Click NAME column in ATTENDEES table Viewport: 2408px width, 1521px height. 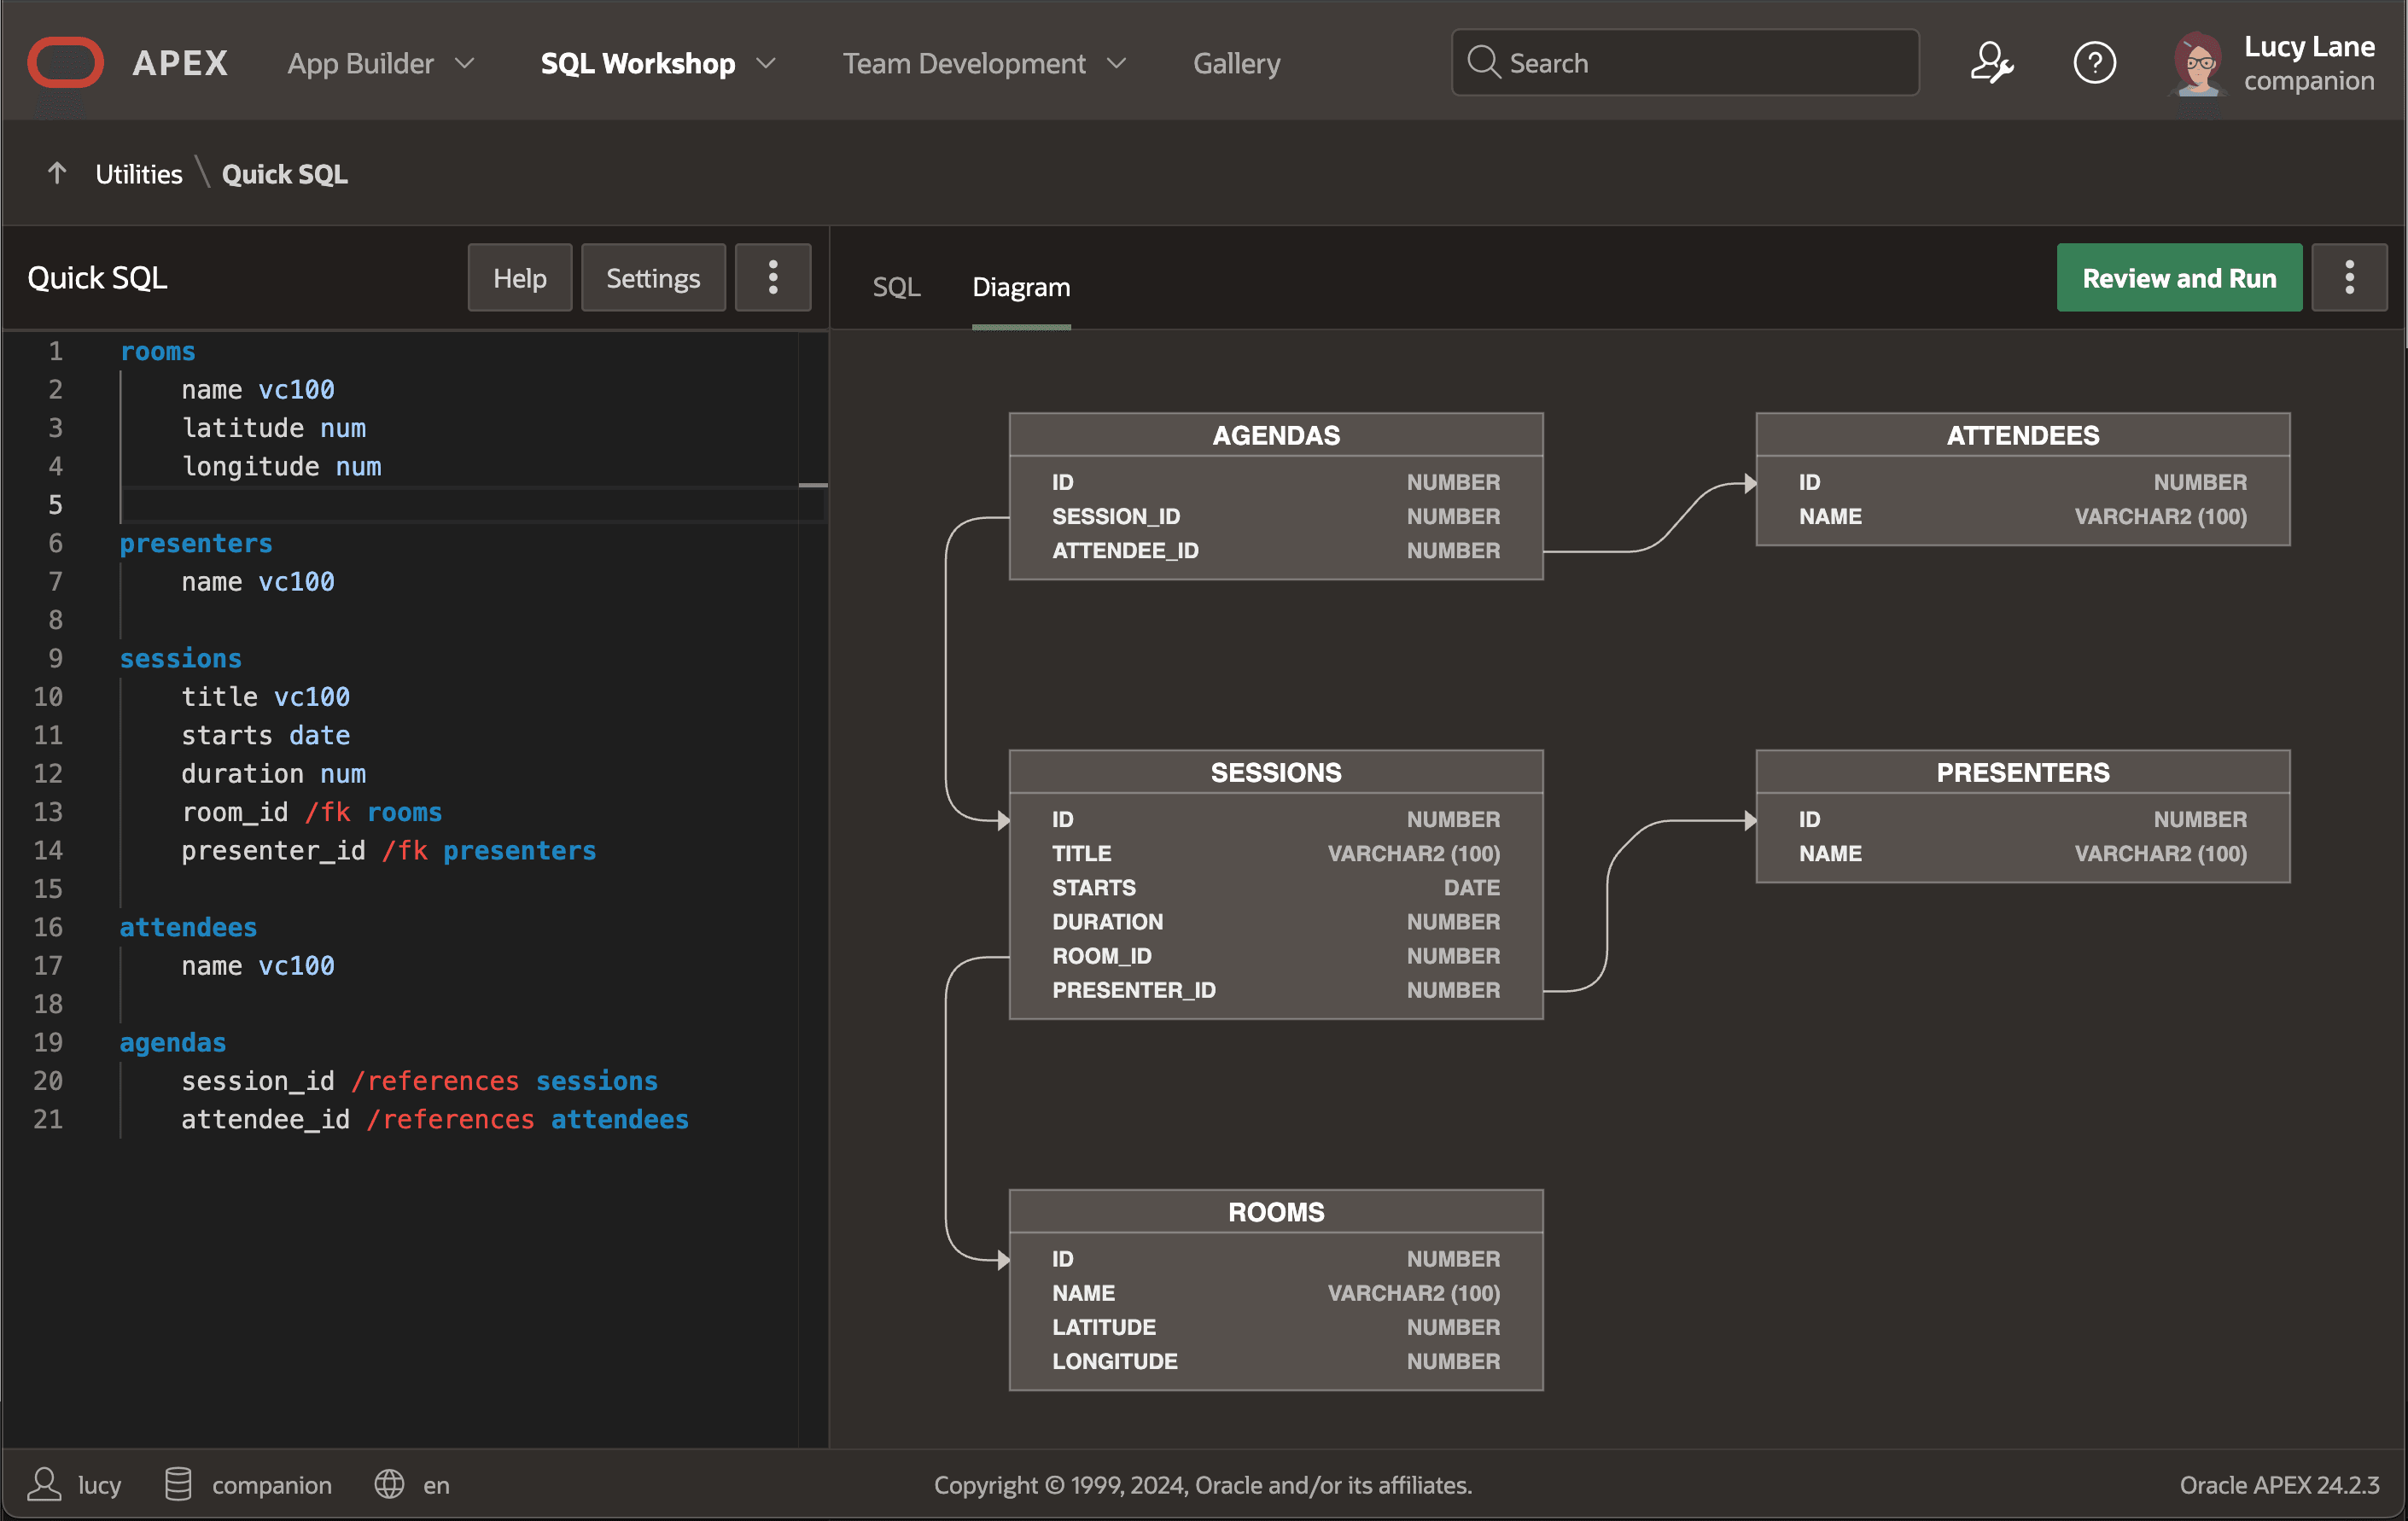(2023, 516)
